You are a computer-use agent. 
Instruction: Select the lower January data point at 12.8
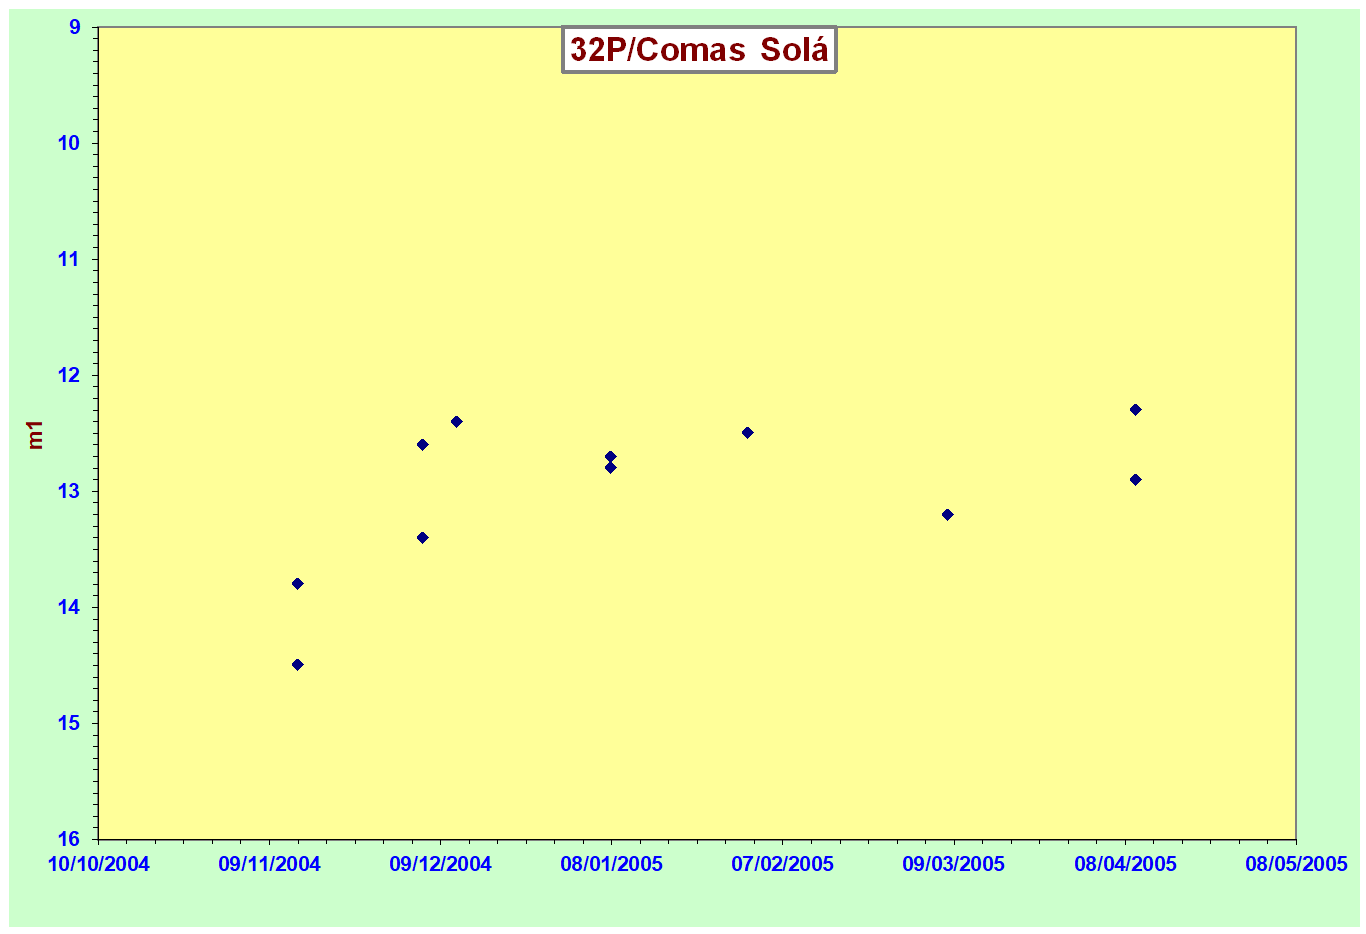point(610,468)
